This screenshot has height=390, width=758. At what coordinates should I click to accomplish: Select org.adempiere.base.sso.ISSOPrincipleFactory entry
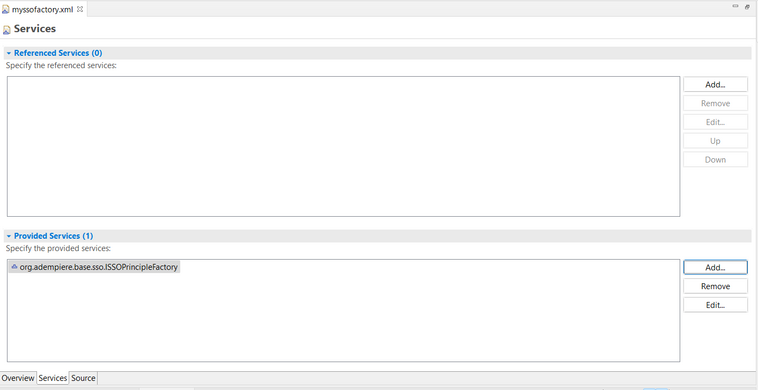[x=95, y=267]
